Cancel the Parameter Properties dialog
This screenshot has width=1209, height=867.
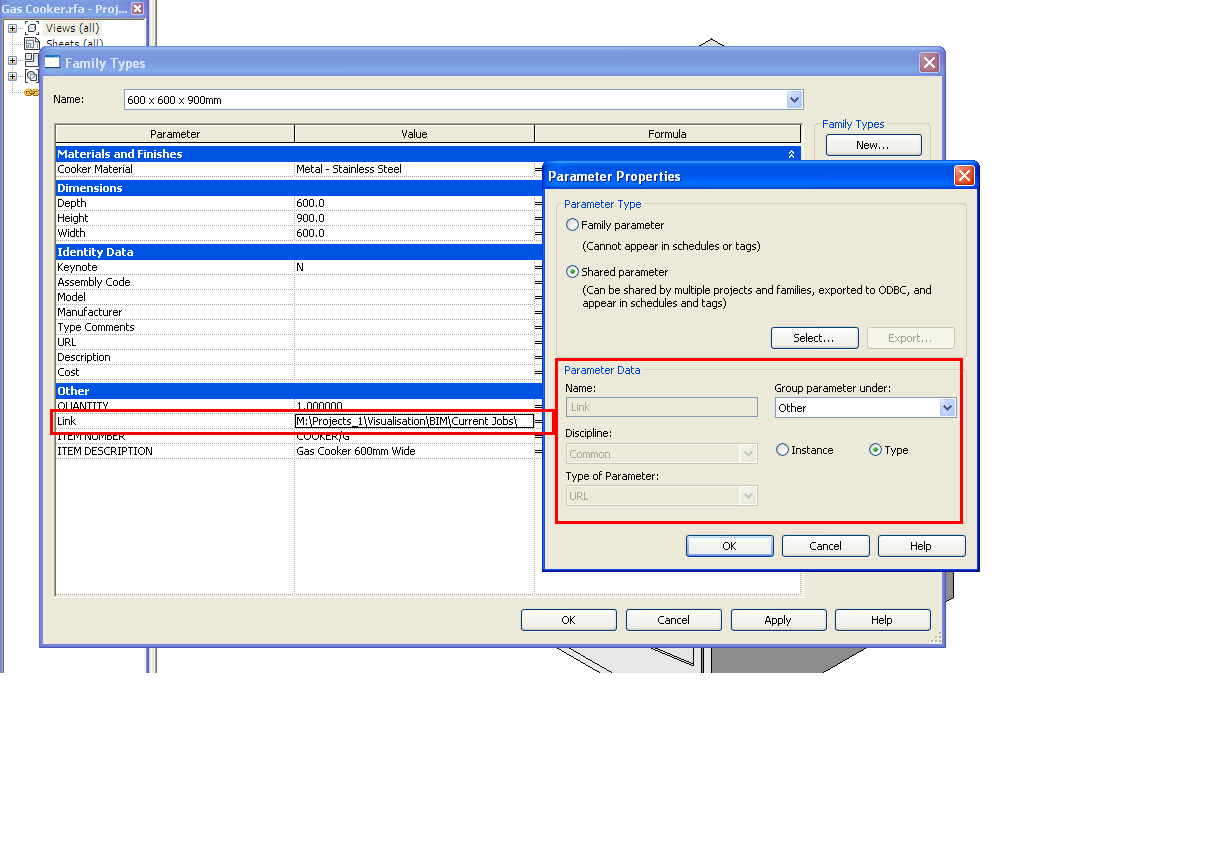(825, 546)
